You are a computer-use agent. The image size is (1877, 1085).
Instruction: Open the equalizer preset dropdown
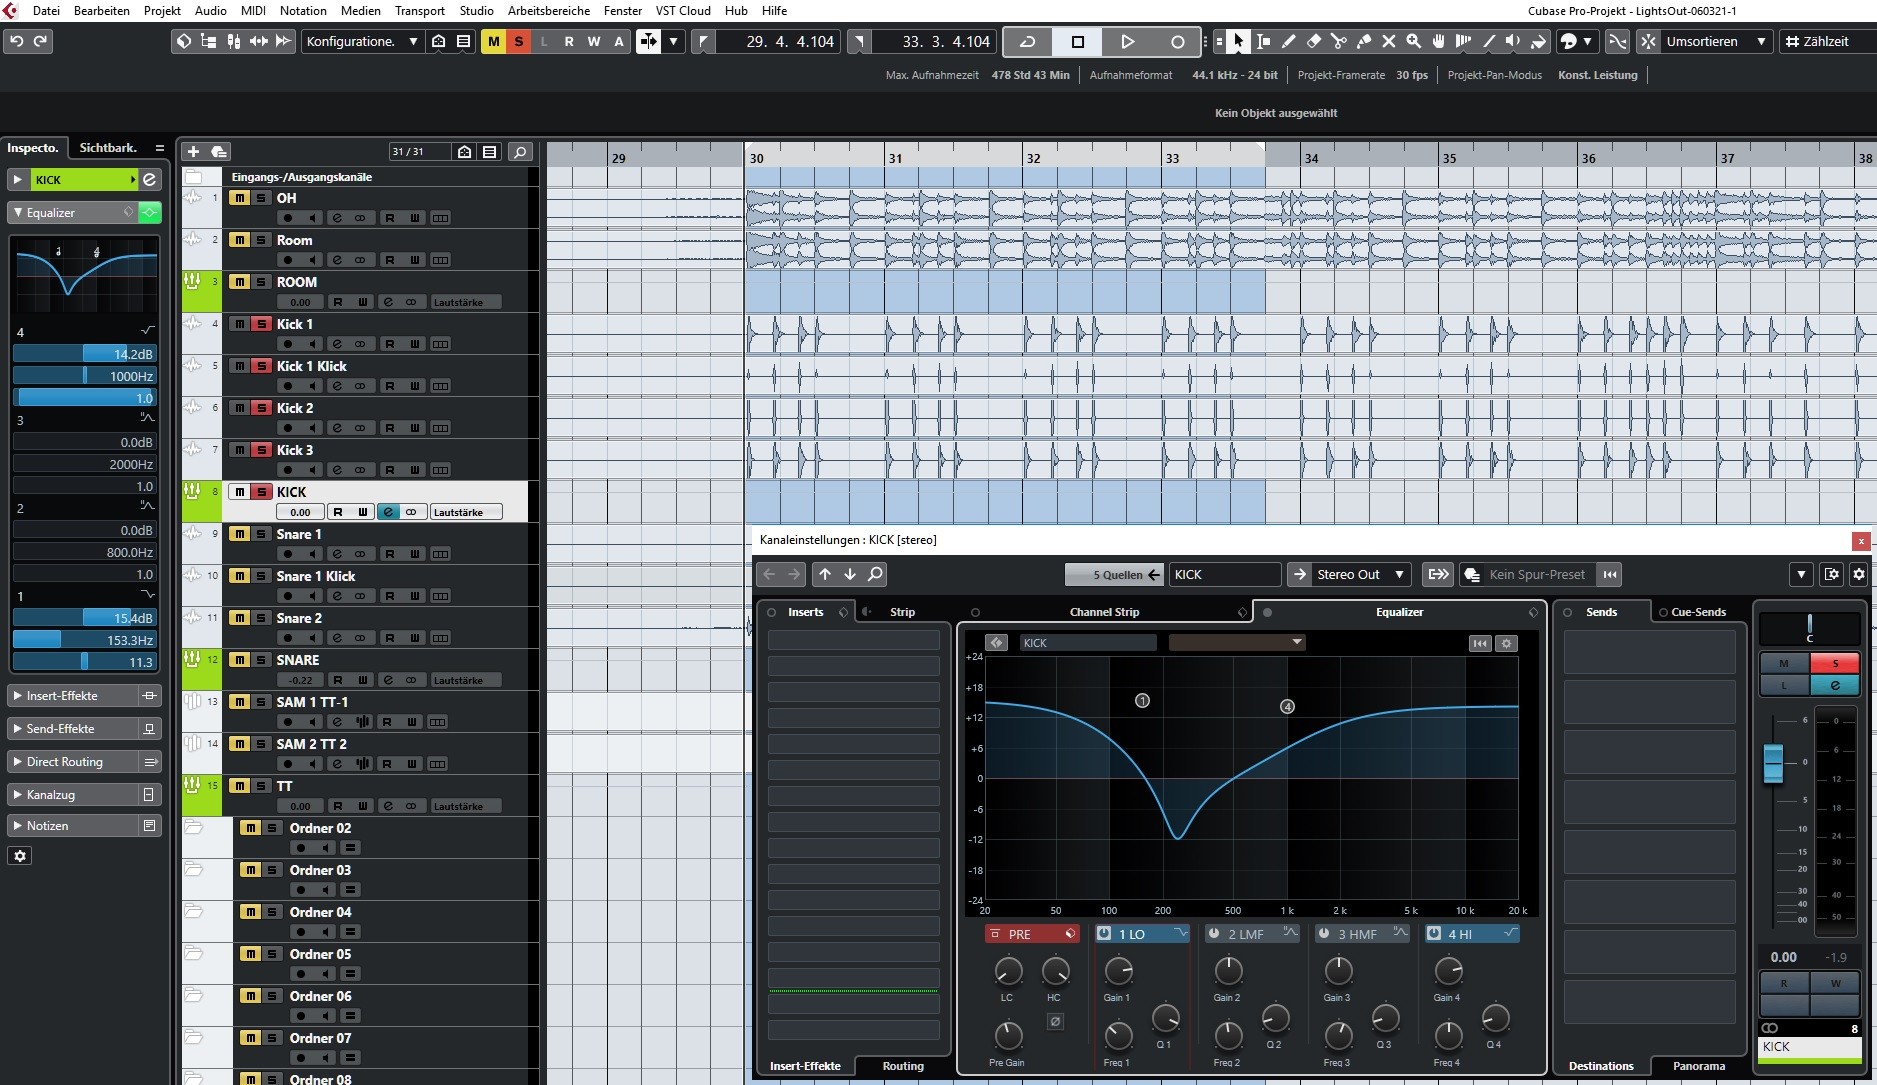coord(1236,642)
